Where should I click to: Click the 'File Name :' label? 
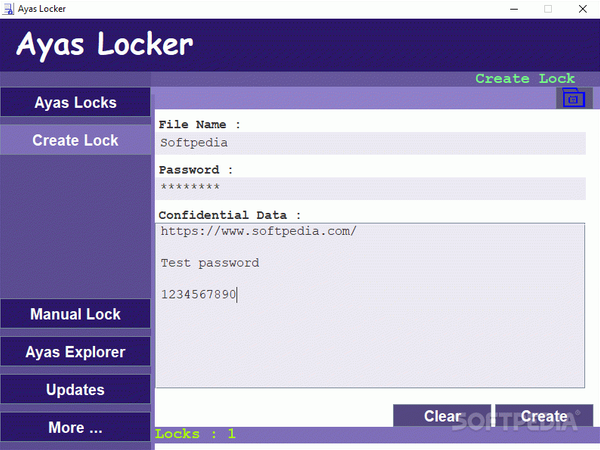pyautogui.click(x=199, y=124)
